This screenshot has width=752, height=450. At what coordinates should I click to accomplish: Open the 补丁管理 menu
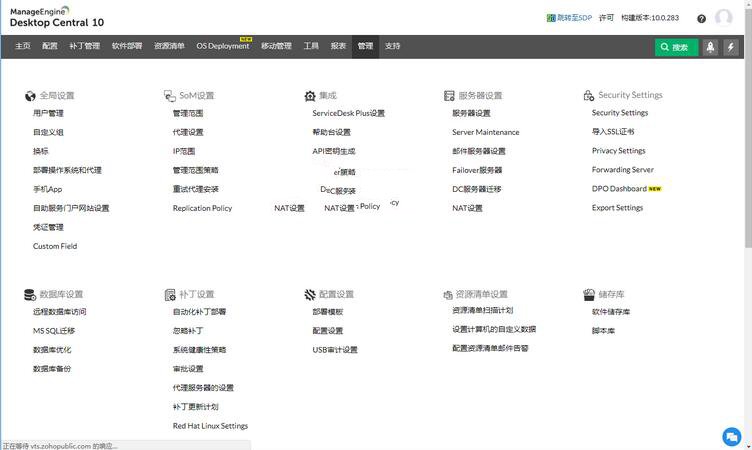tap(84, 46)
